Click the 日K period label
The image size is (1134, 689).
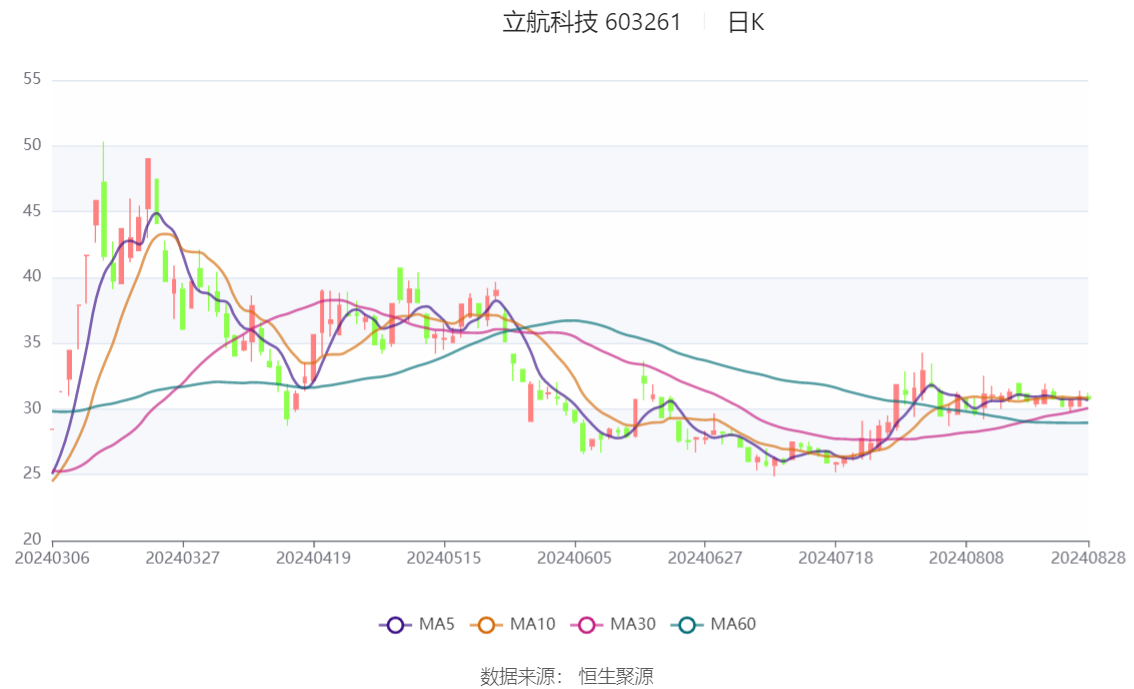pos(746,22)
